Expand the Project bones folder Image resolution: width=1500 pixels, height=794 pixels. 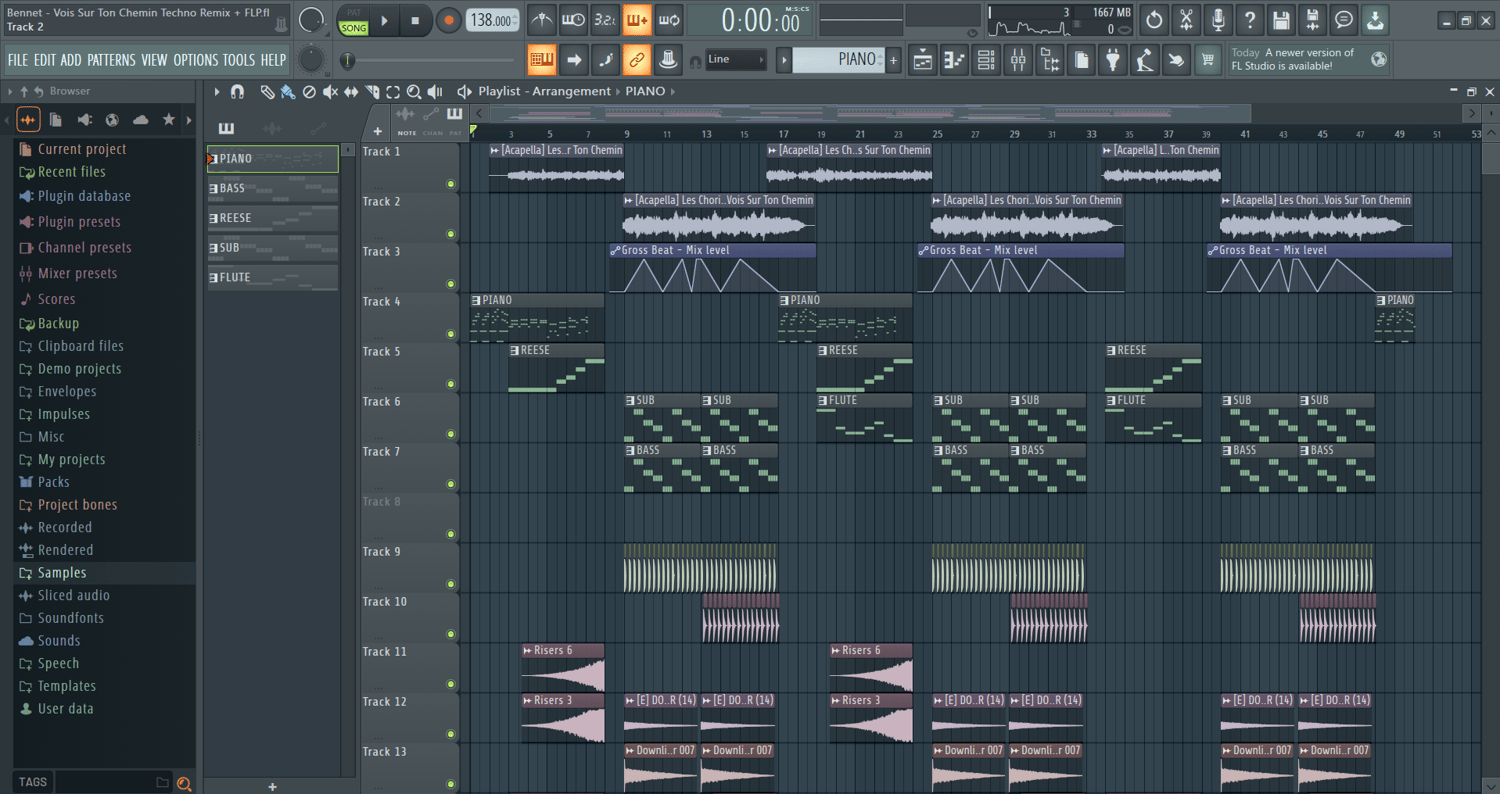[x=77, y=505]
